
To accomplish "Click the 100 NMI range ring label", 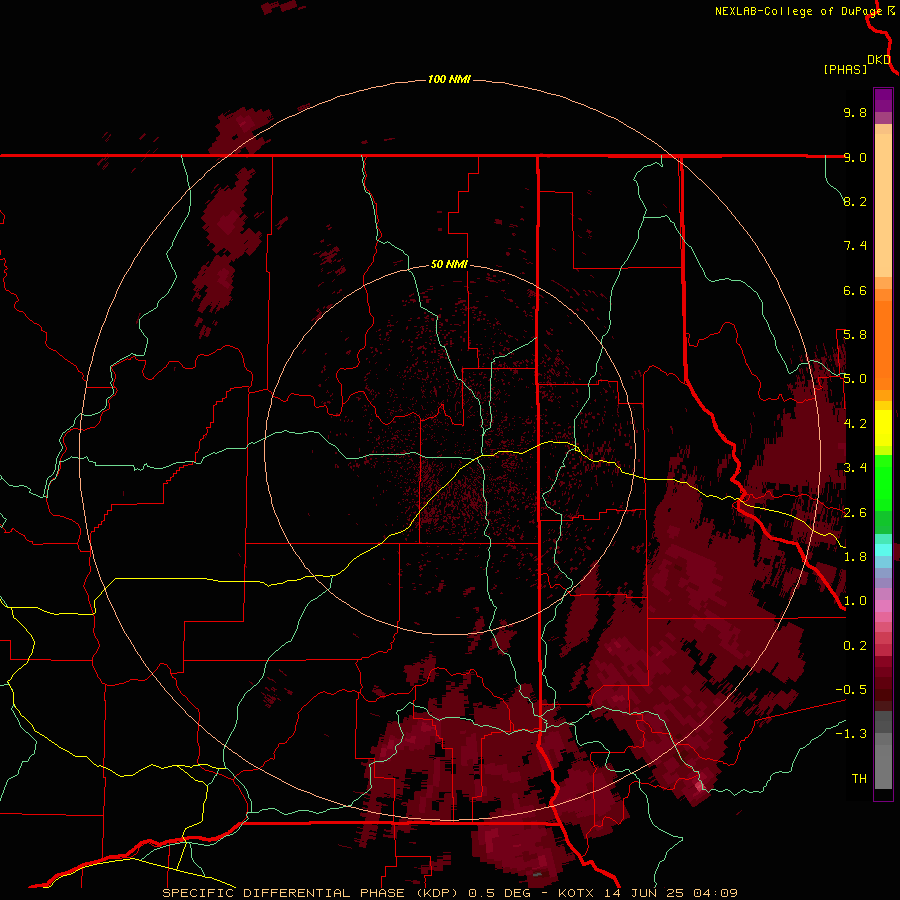I will point(449,79).
